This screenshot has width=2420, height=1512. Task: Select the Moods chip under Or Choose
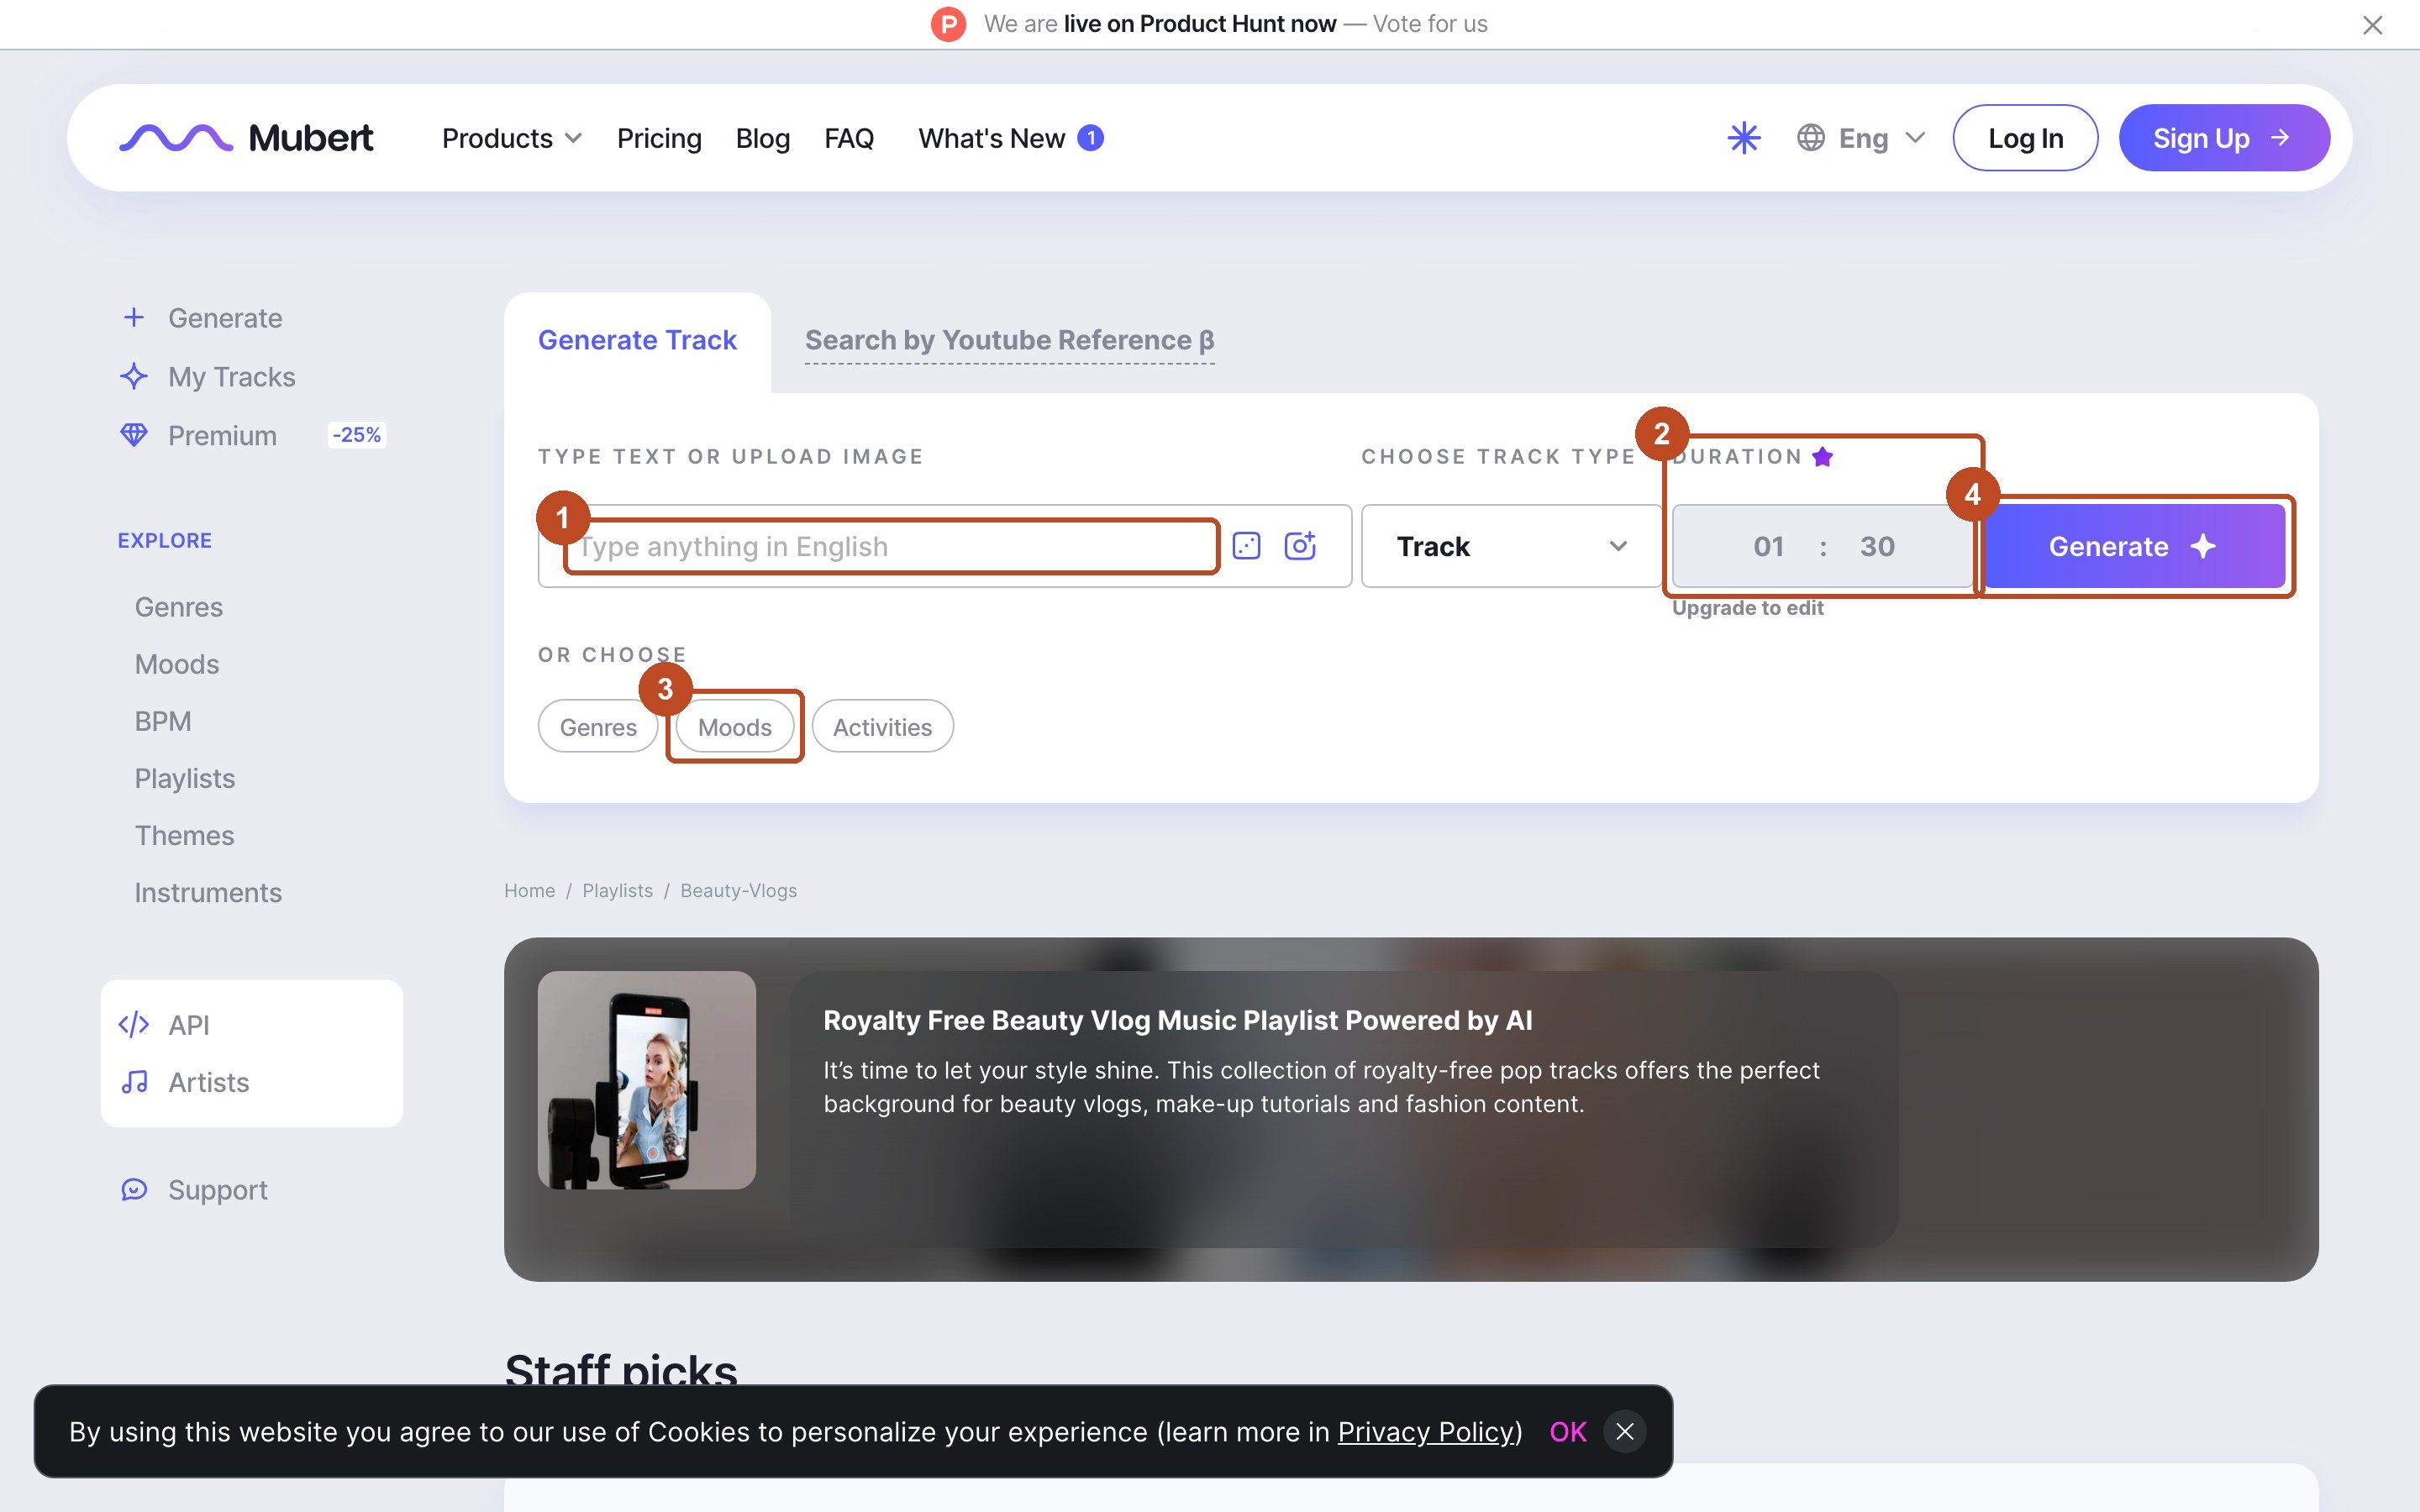click(x=735, y=727)
